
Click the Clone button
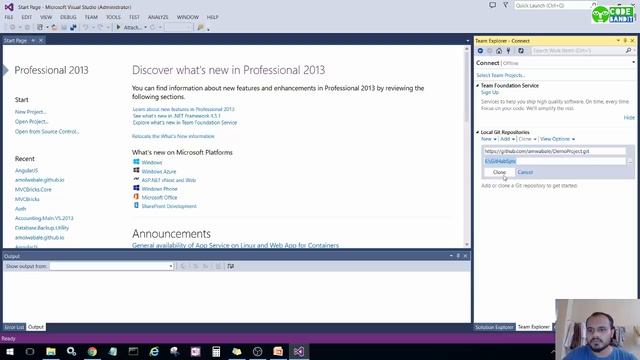(499, 172)
